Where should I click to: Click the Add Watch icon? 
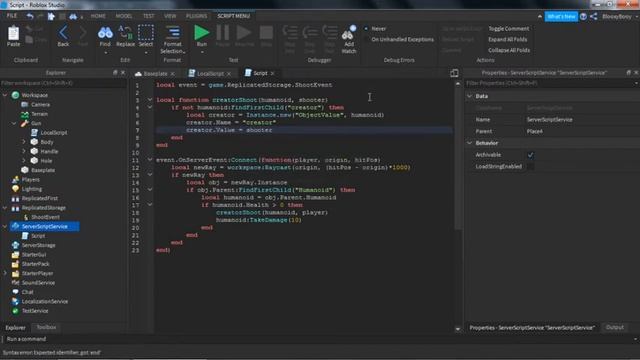coord(349,33)
